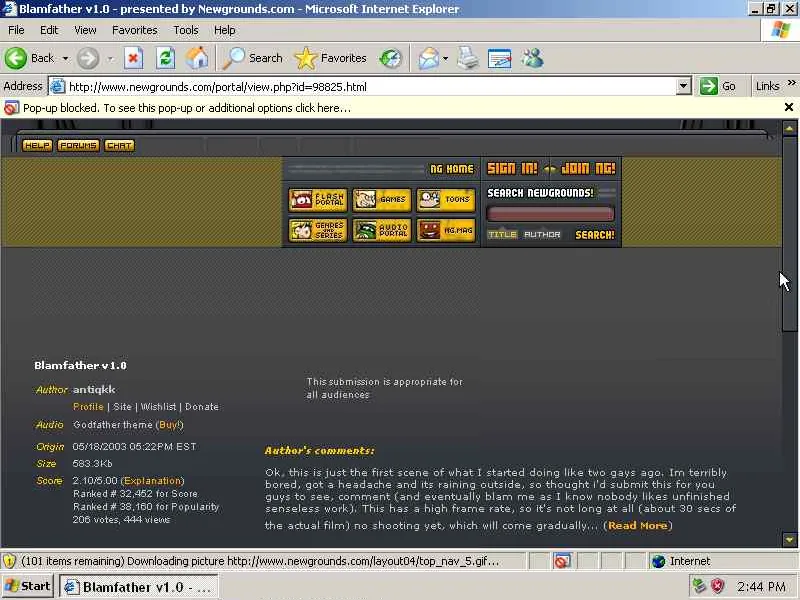The height and width of the screenshot is (600, 800).
Task: Click the red shield system tray icon
Action: click(x=717, y=586)
